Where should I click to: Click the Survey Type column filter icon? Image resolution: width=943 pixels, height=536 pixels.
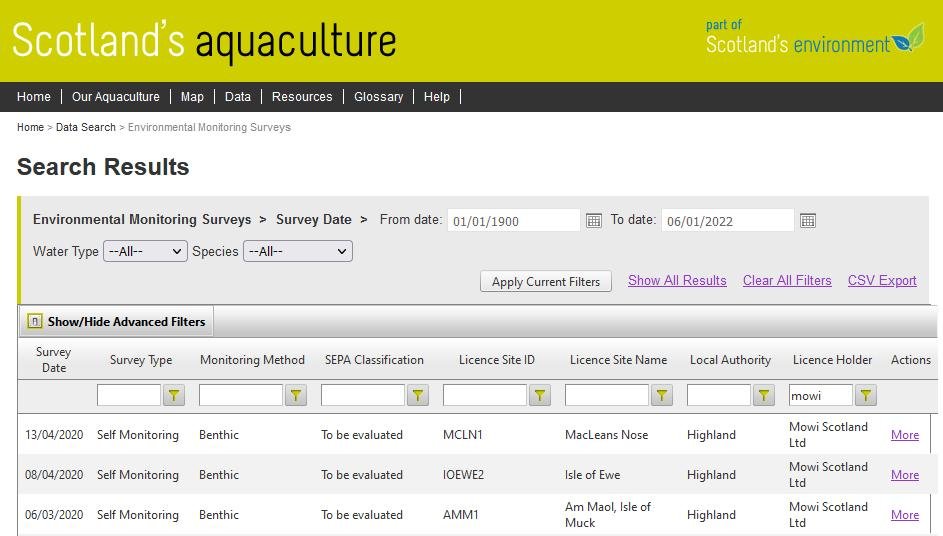coord(175,396)
